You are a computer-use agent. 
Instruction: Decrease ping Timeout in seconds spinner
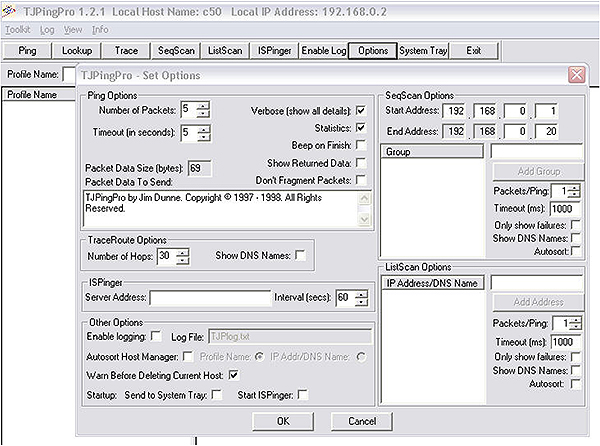[x=204, y=137]
